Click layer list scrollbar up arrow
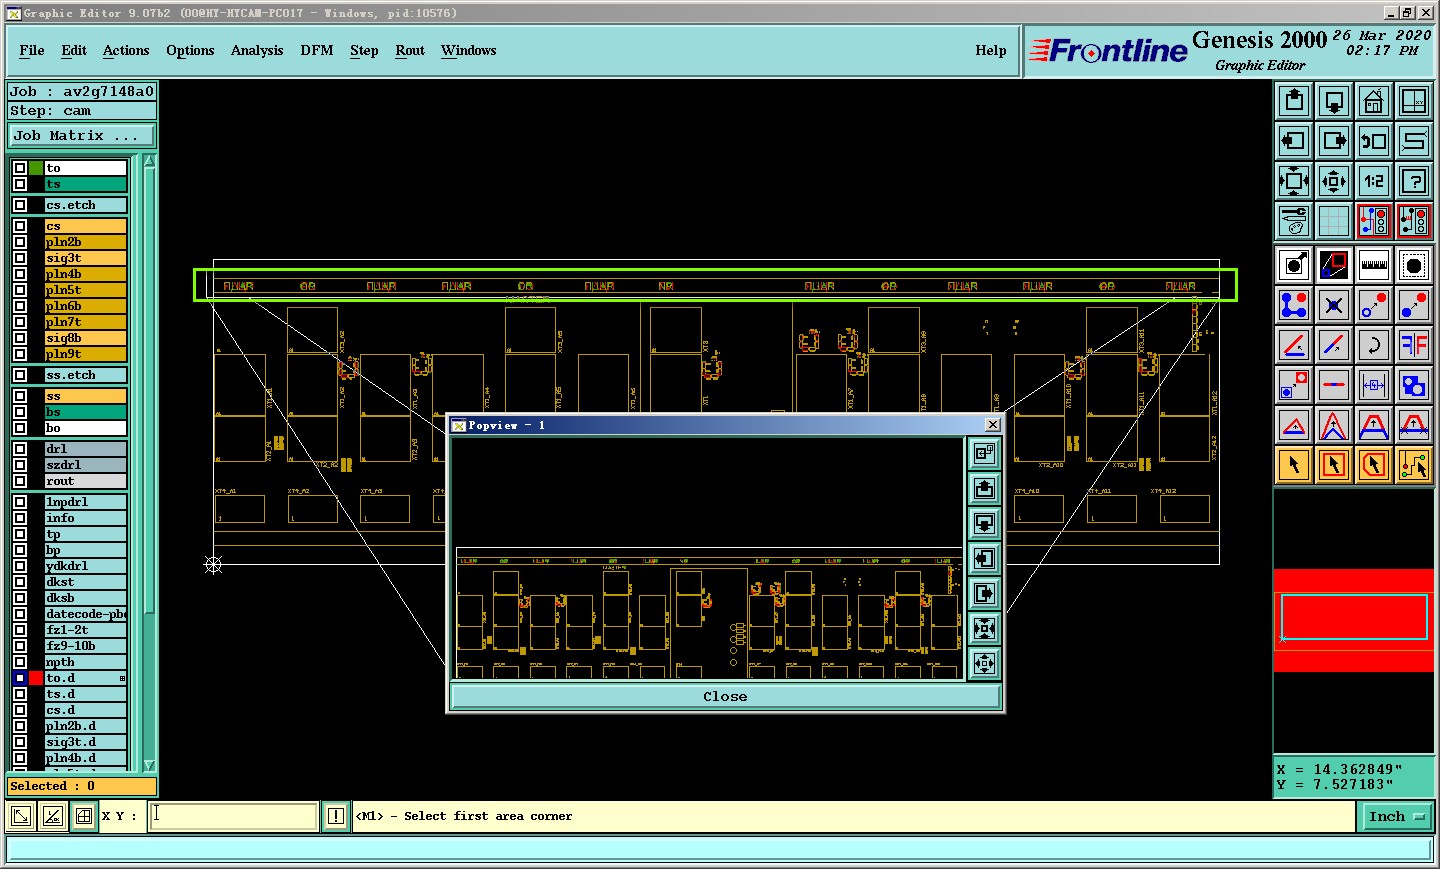 150,161
